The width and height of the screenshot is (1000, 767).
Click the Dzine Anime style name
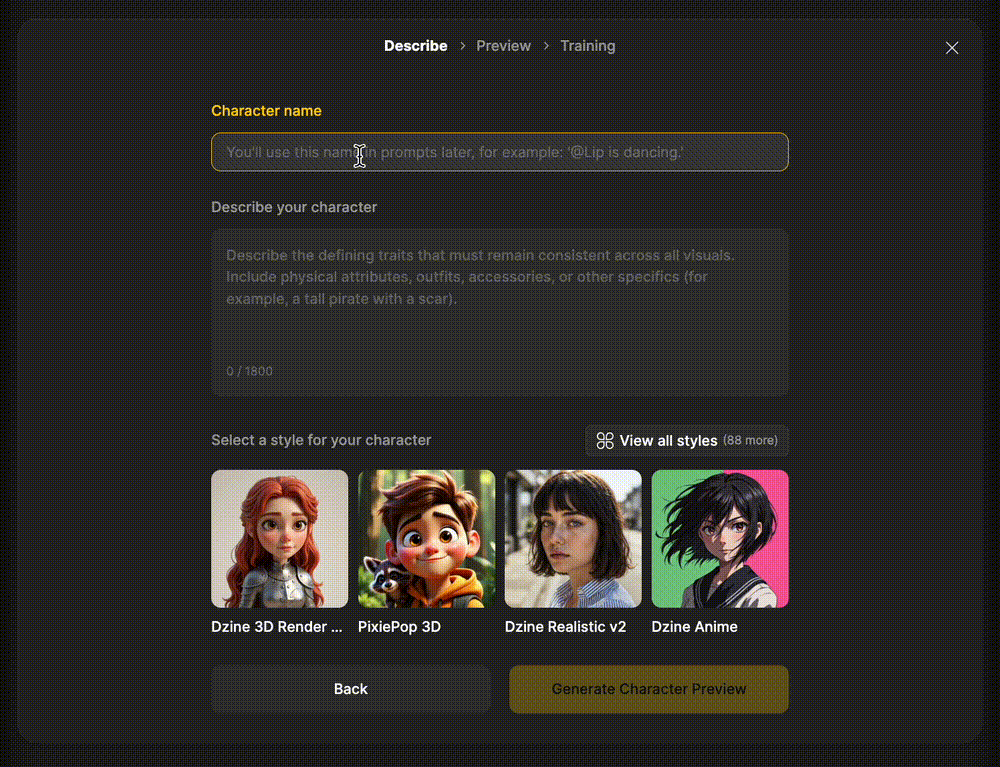pyautogui.click(x=694, y=627)
